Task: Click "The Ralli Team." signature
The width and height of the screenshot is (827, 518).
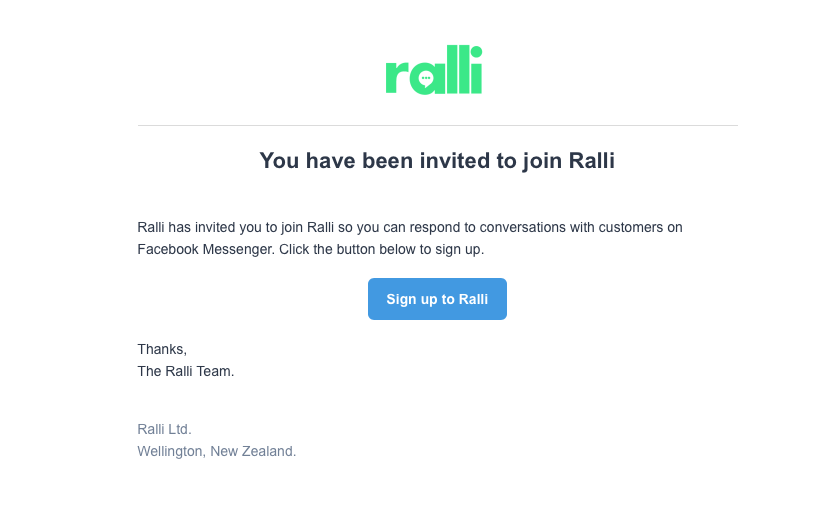Action: point(186,371)
